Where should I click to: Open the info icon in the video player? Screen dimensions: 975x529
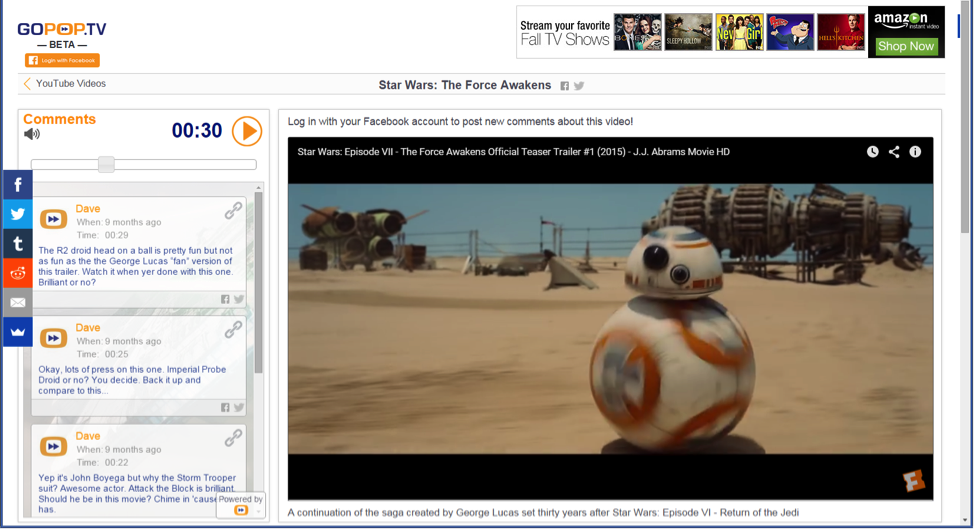915,152
